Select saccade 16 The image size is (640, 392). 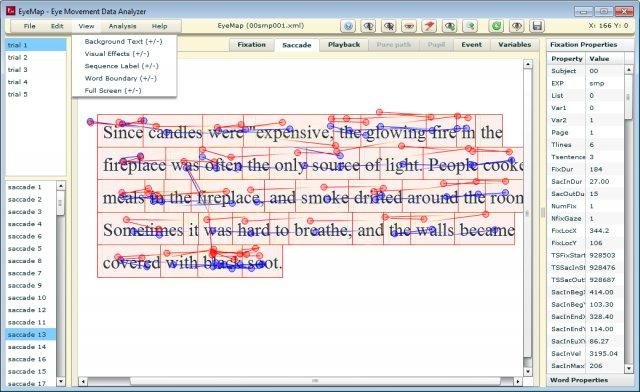(x=31, y=359)
